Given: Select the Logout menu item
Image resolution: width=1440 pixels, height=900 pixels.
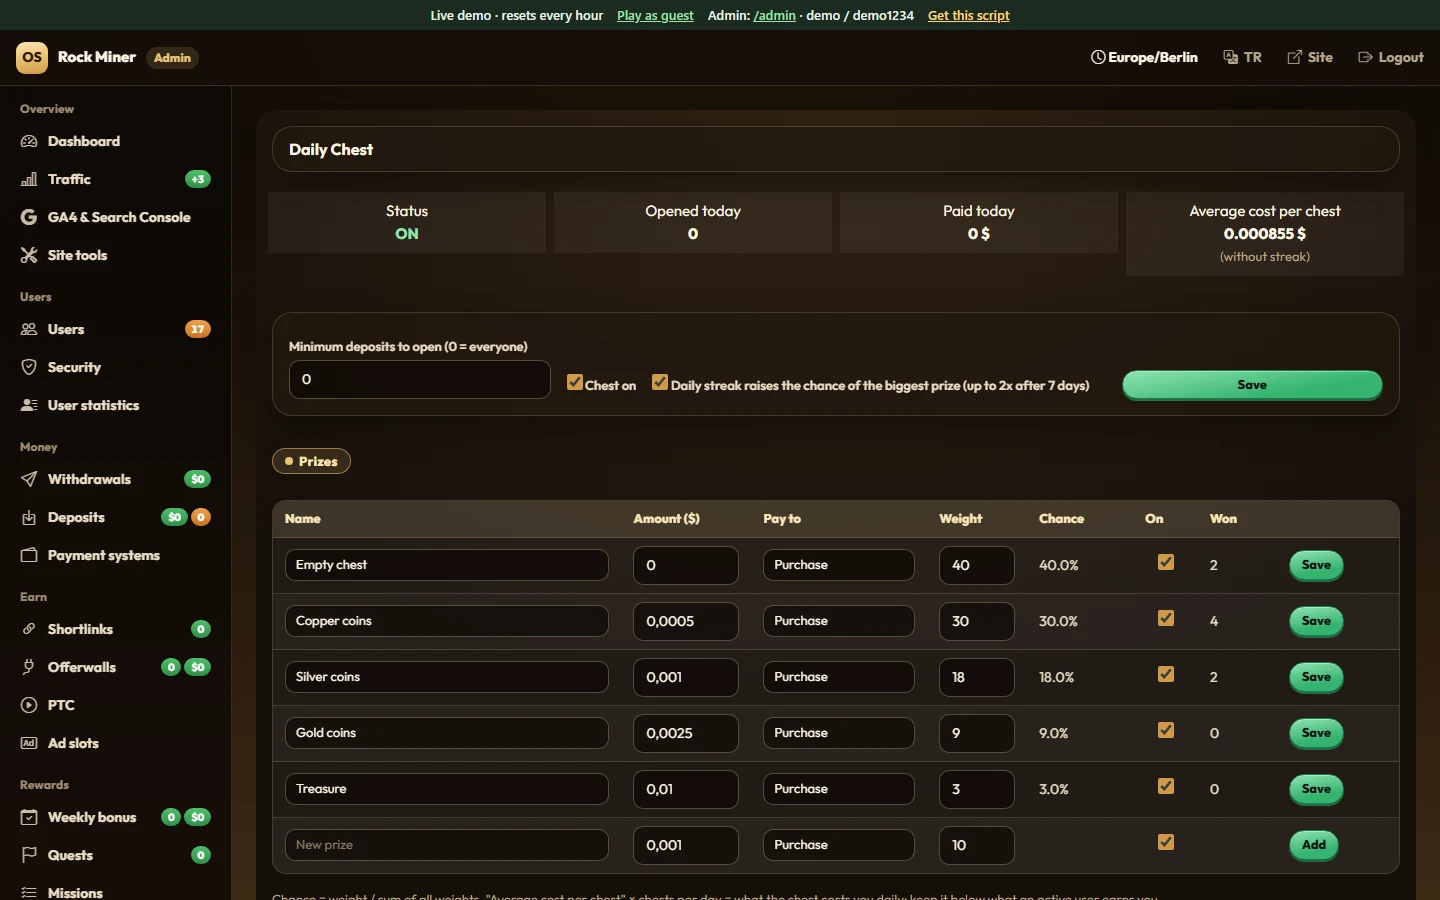Looking at the screenshot, I should [1391, 57].
